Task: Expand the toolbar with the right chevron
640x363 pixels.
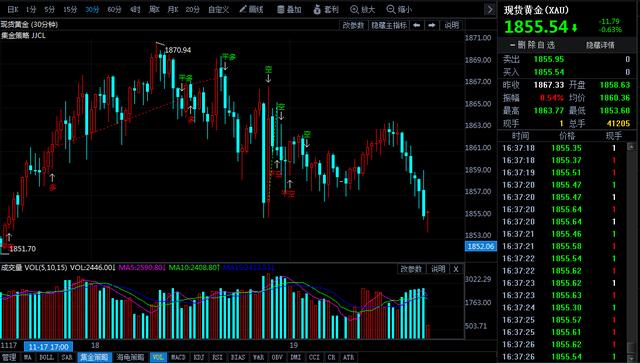Action: [x=490, y=9]
